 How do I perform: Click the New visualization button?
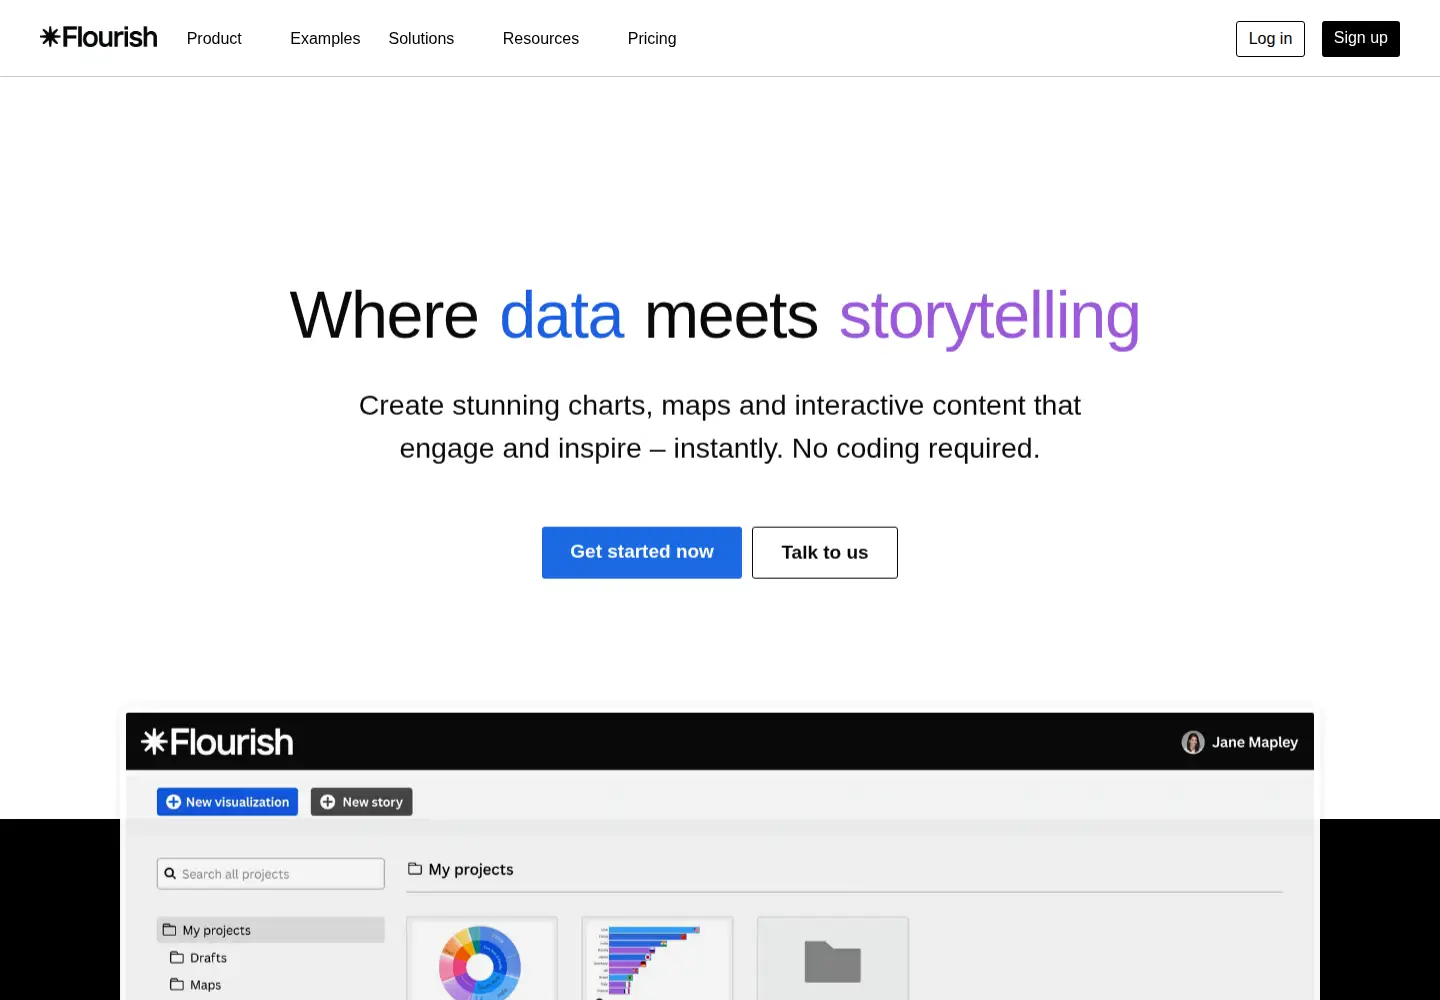pyautogui.click(x=227, y=802)
